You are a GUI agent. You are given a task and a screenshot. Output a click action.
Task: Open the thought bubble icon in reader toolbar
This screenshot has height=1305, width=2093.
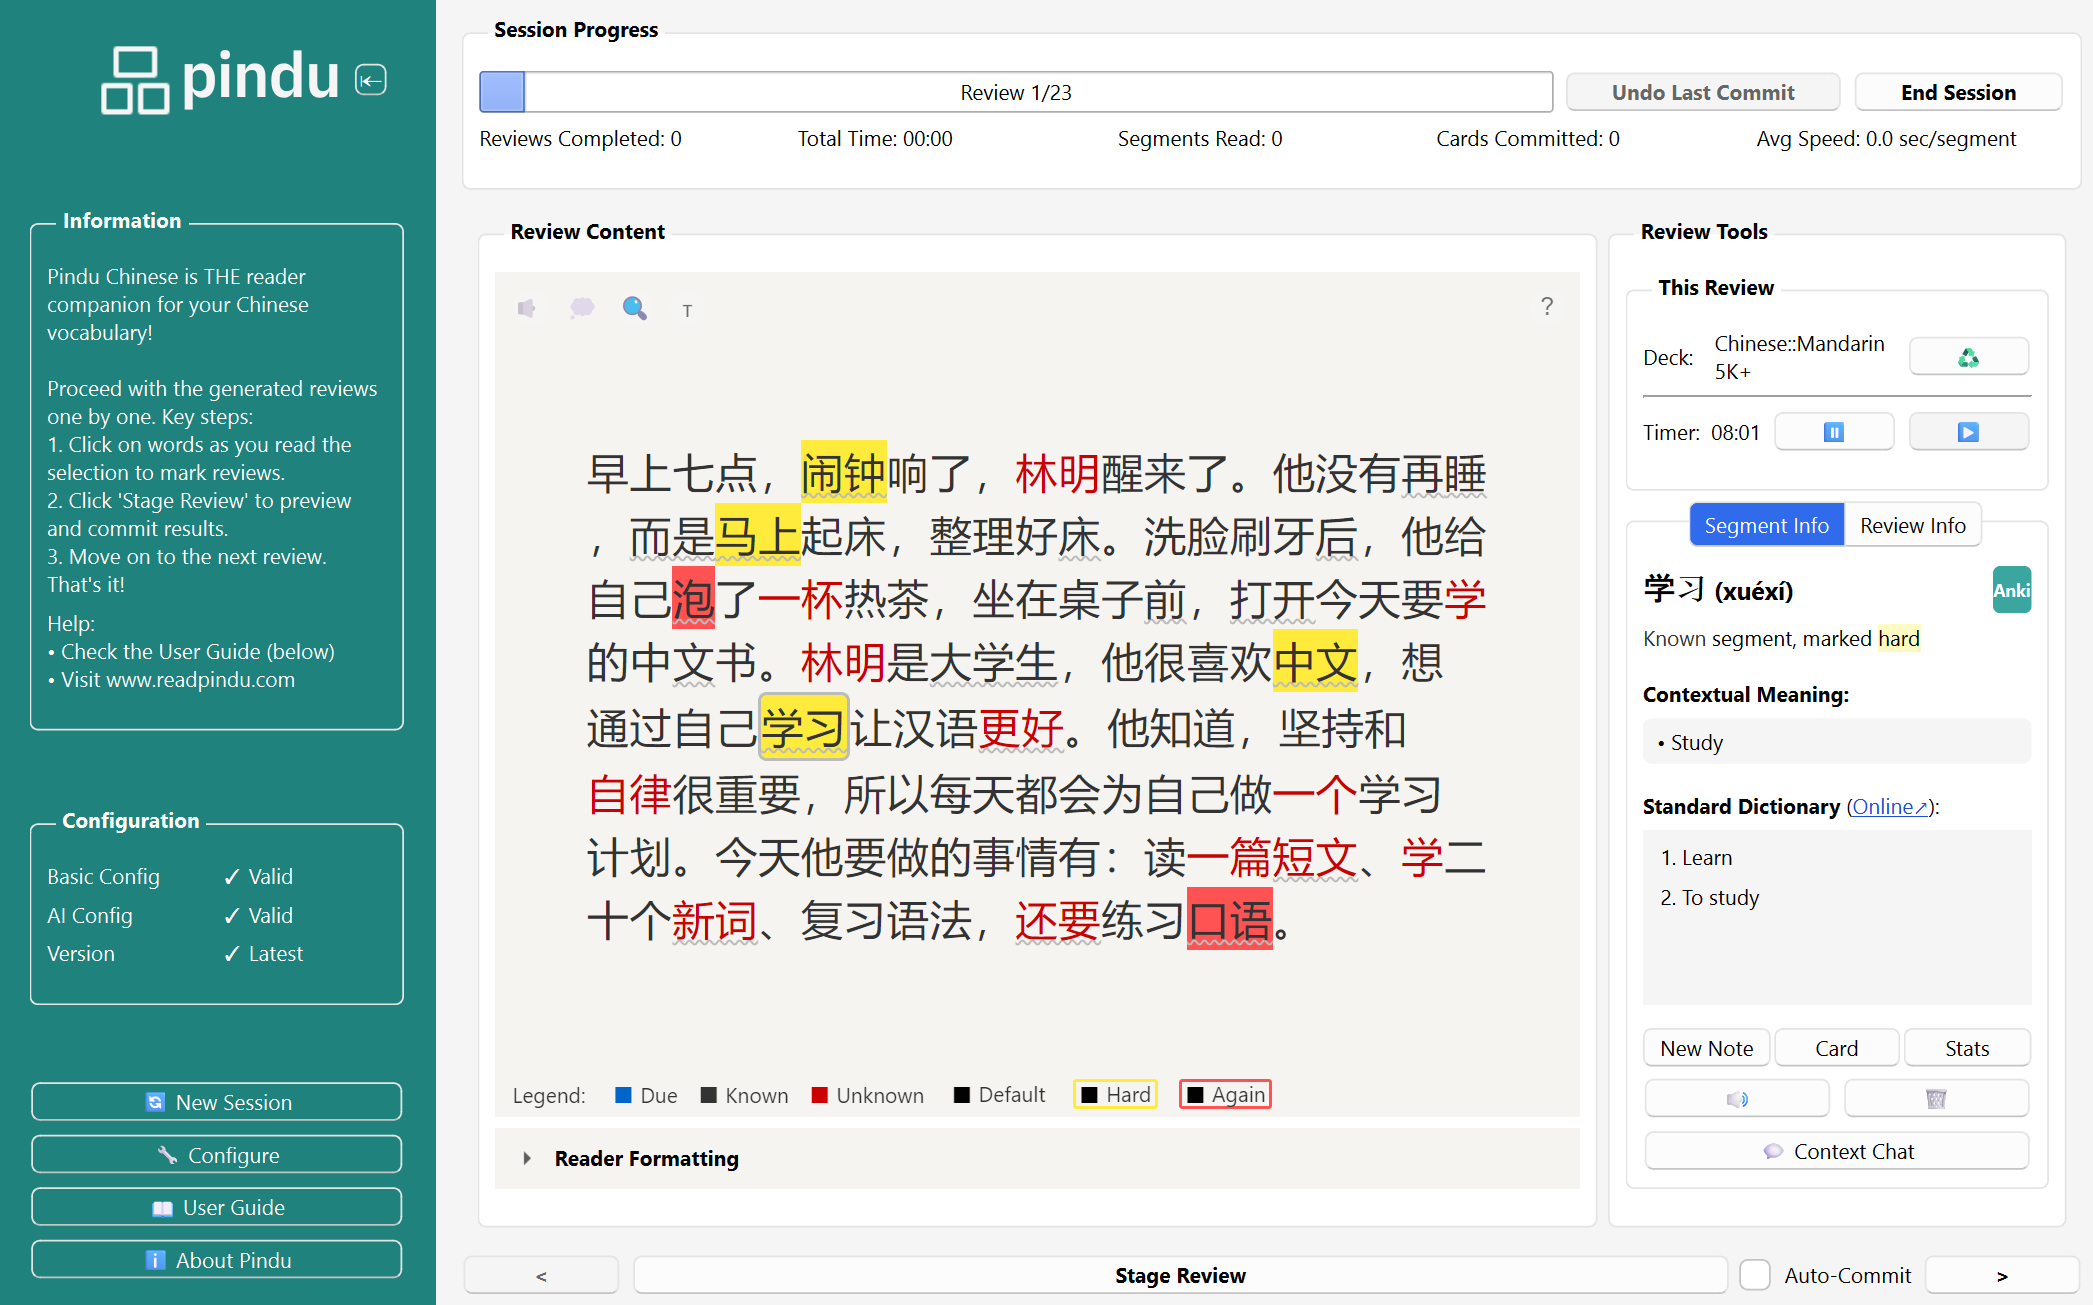581,308
